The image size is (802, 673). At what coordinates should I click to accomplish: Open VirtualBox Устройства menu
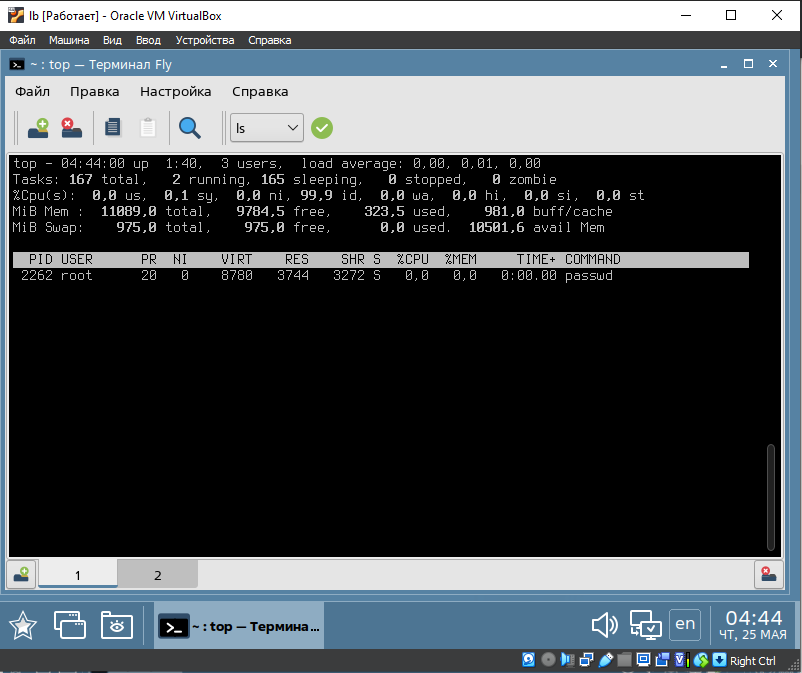point(205,40)
